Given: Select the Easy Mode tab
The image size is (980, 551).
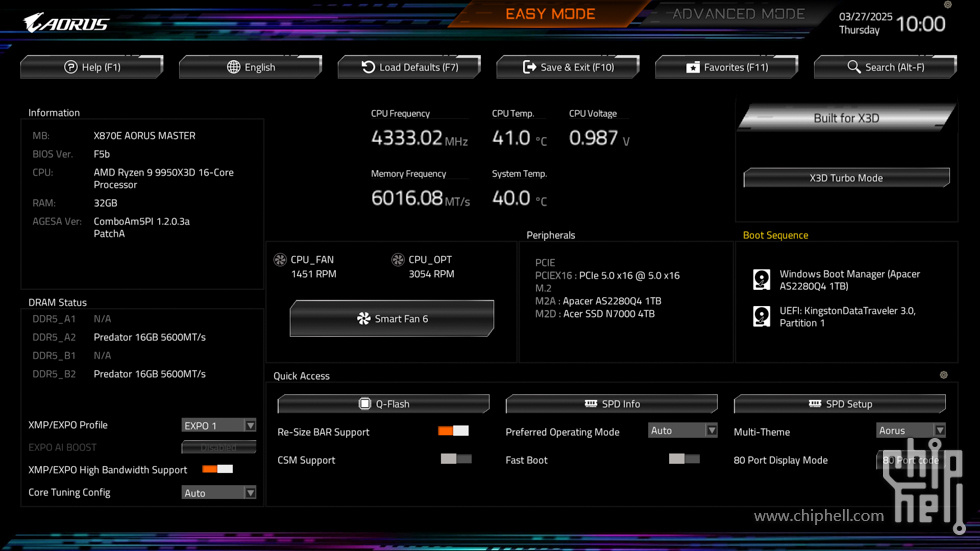Looking at the screenshot, I should click(x=550, y=14).
